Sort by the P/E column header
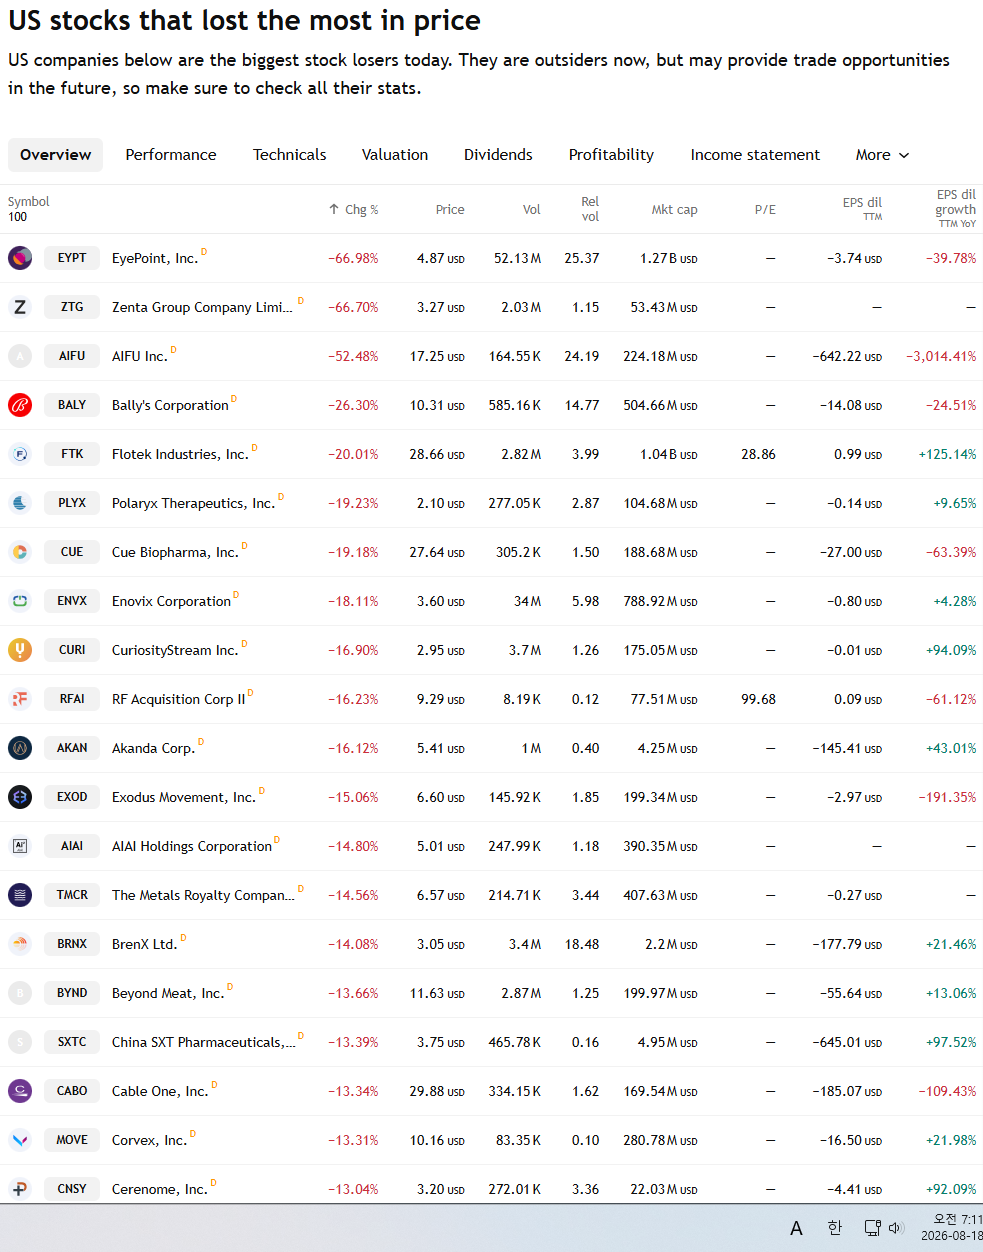Screen dimensions: 983x1252 pos(765,210)
